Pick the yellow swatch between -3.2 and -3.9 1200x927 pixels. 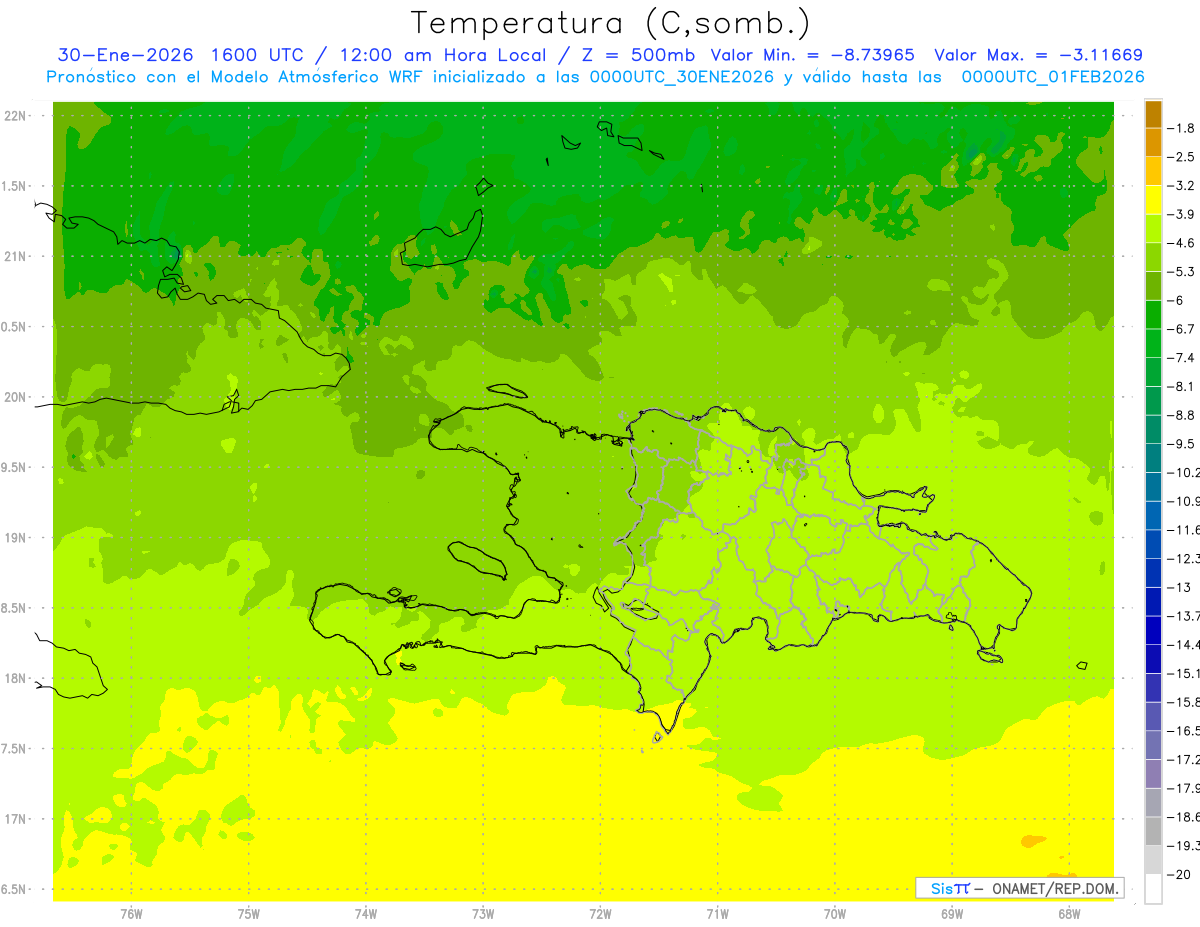coord(1153,200)
